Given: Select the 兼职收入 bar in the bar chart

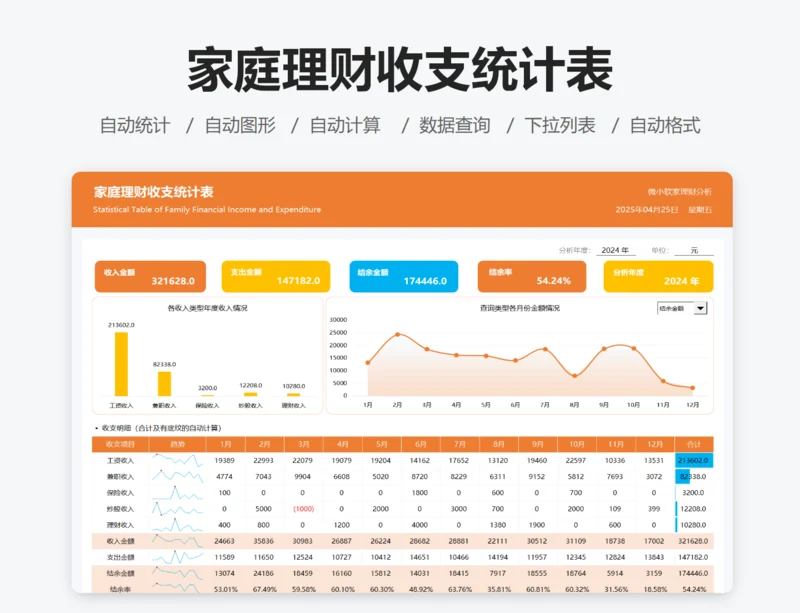Looking at the screenshot, I should click(164, 384).
